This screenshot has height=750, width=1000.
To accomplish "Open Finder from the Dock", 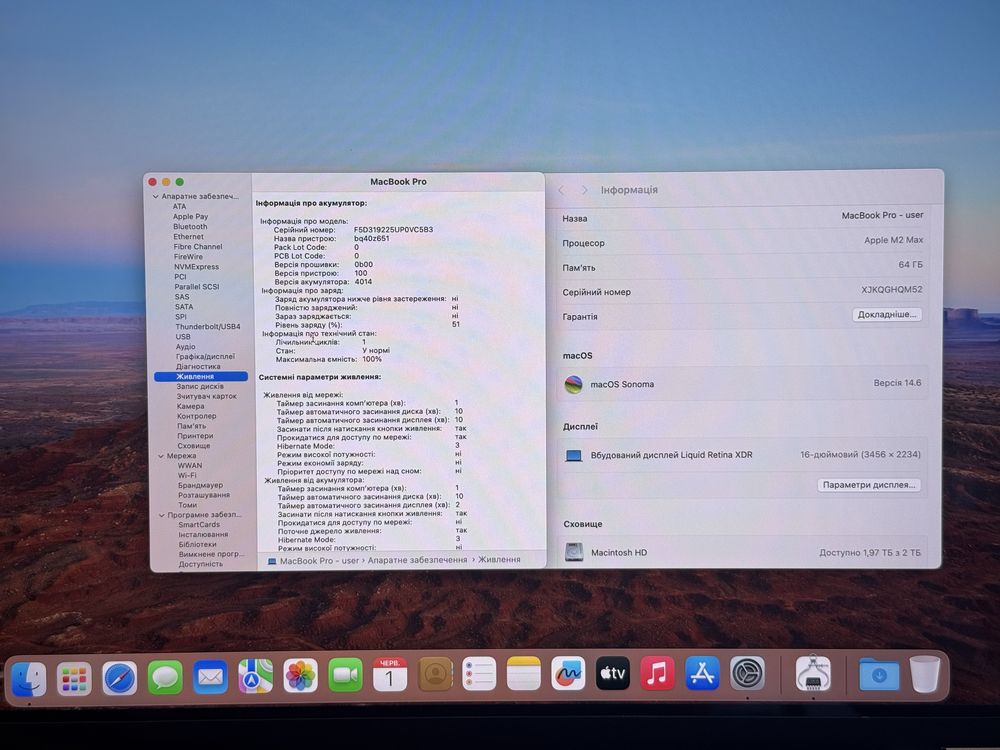I will [29, 678].
